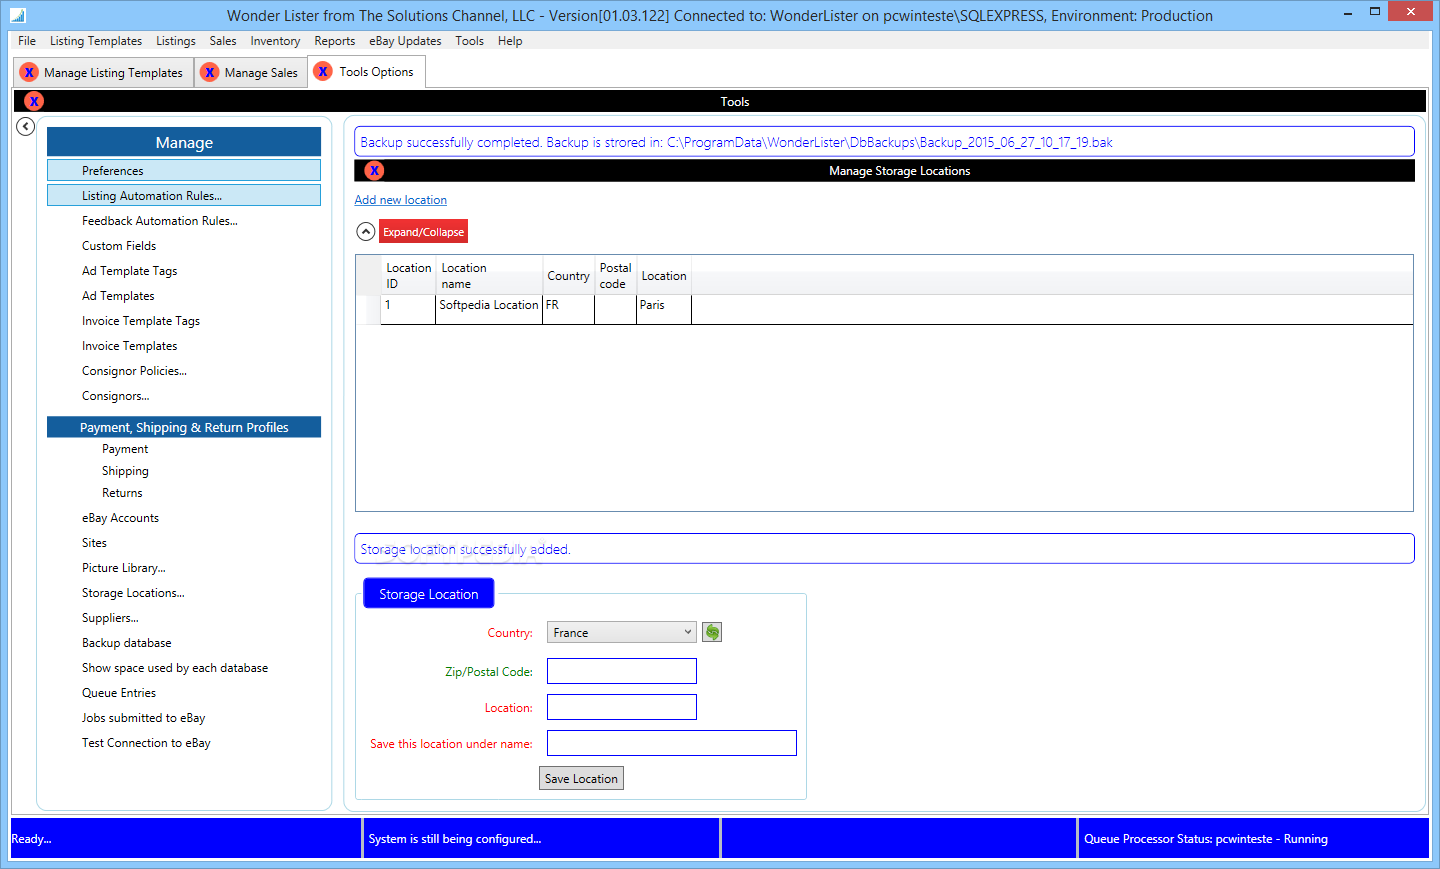This screenshot has height=869, width=1440.
Task: Open Consignors in the sidebar
Action: coord(116,396)
